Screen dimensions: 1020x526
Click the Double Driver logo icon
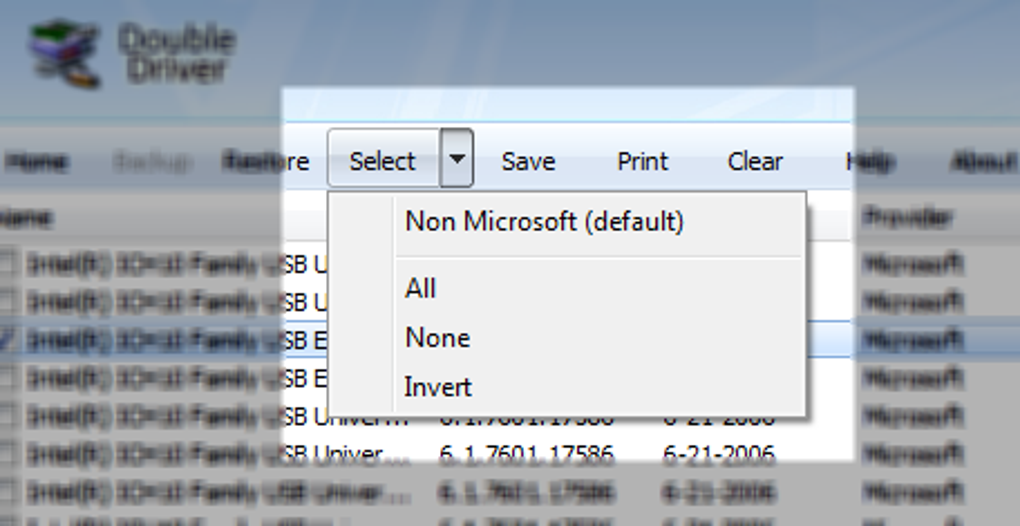tap(65, 55)
